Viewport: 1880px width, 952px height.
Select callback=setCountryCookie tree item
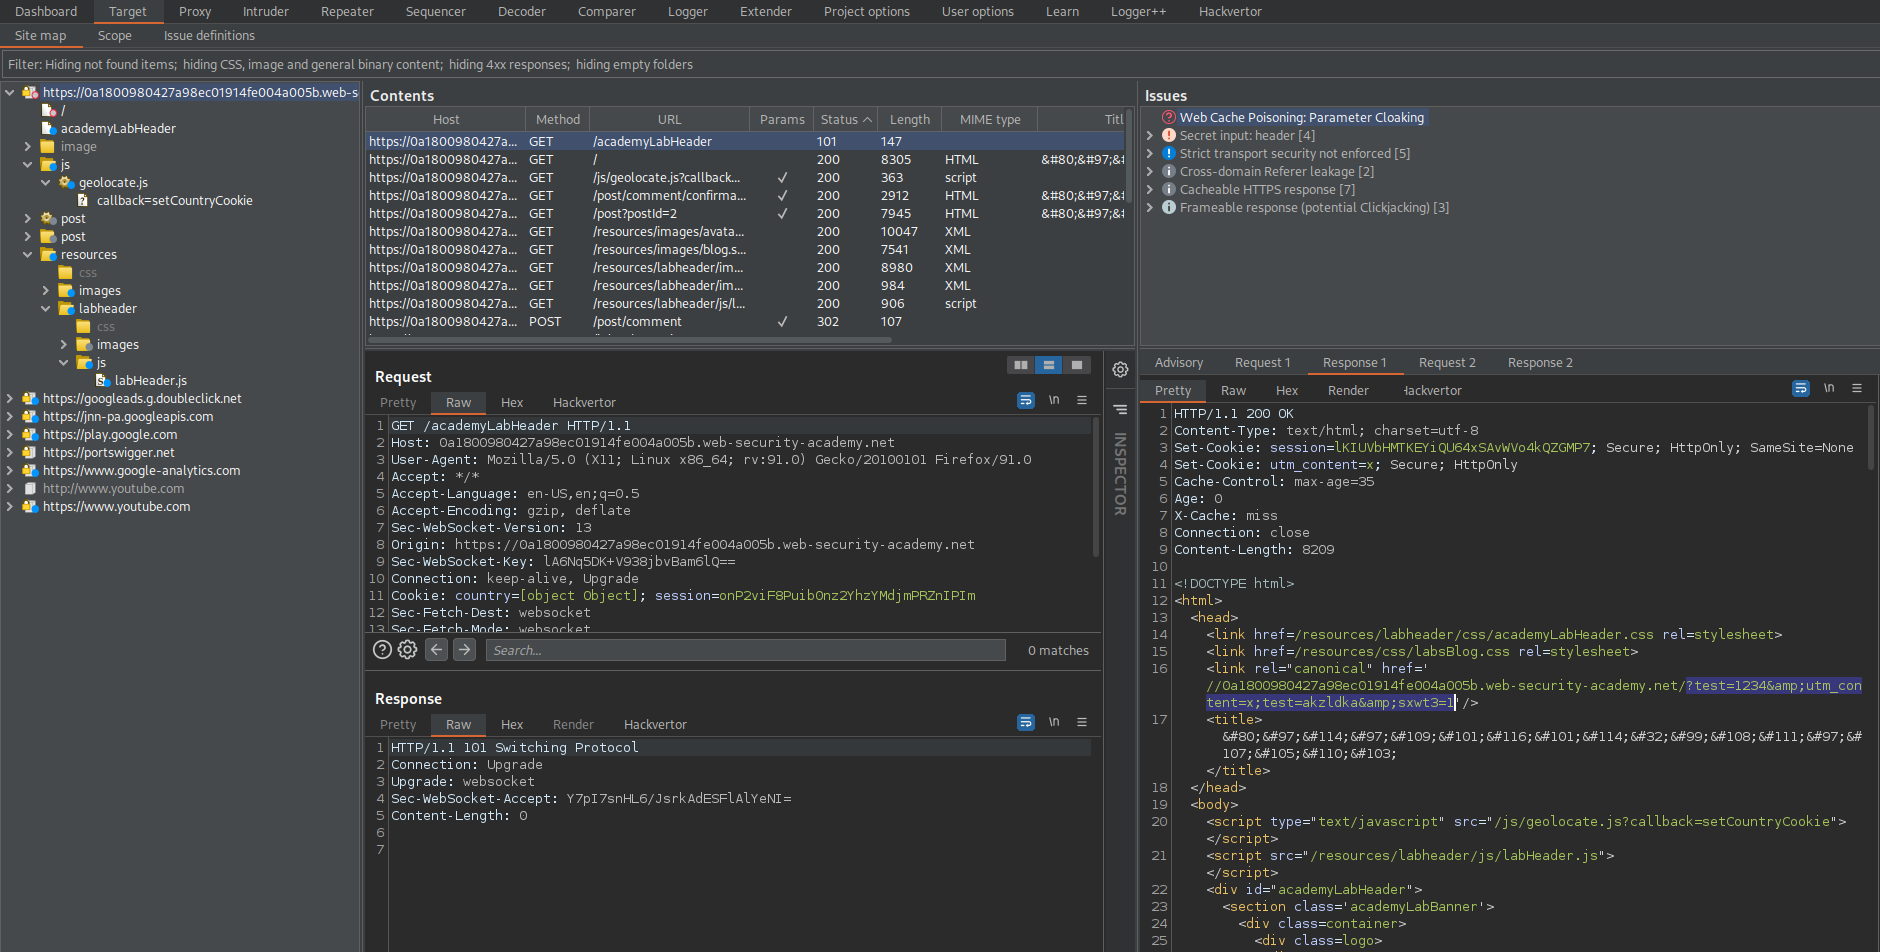(174, 201)
